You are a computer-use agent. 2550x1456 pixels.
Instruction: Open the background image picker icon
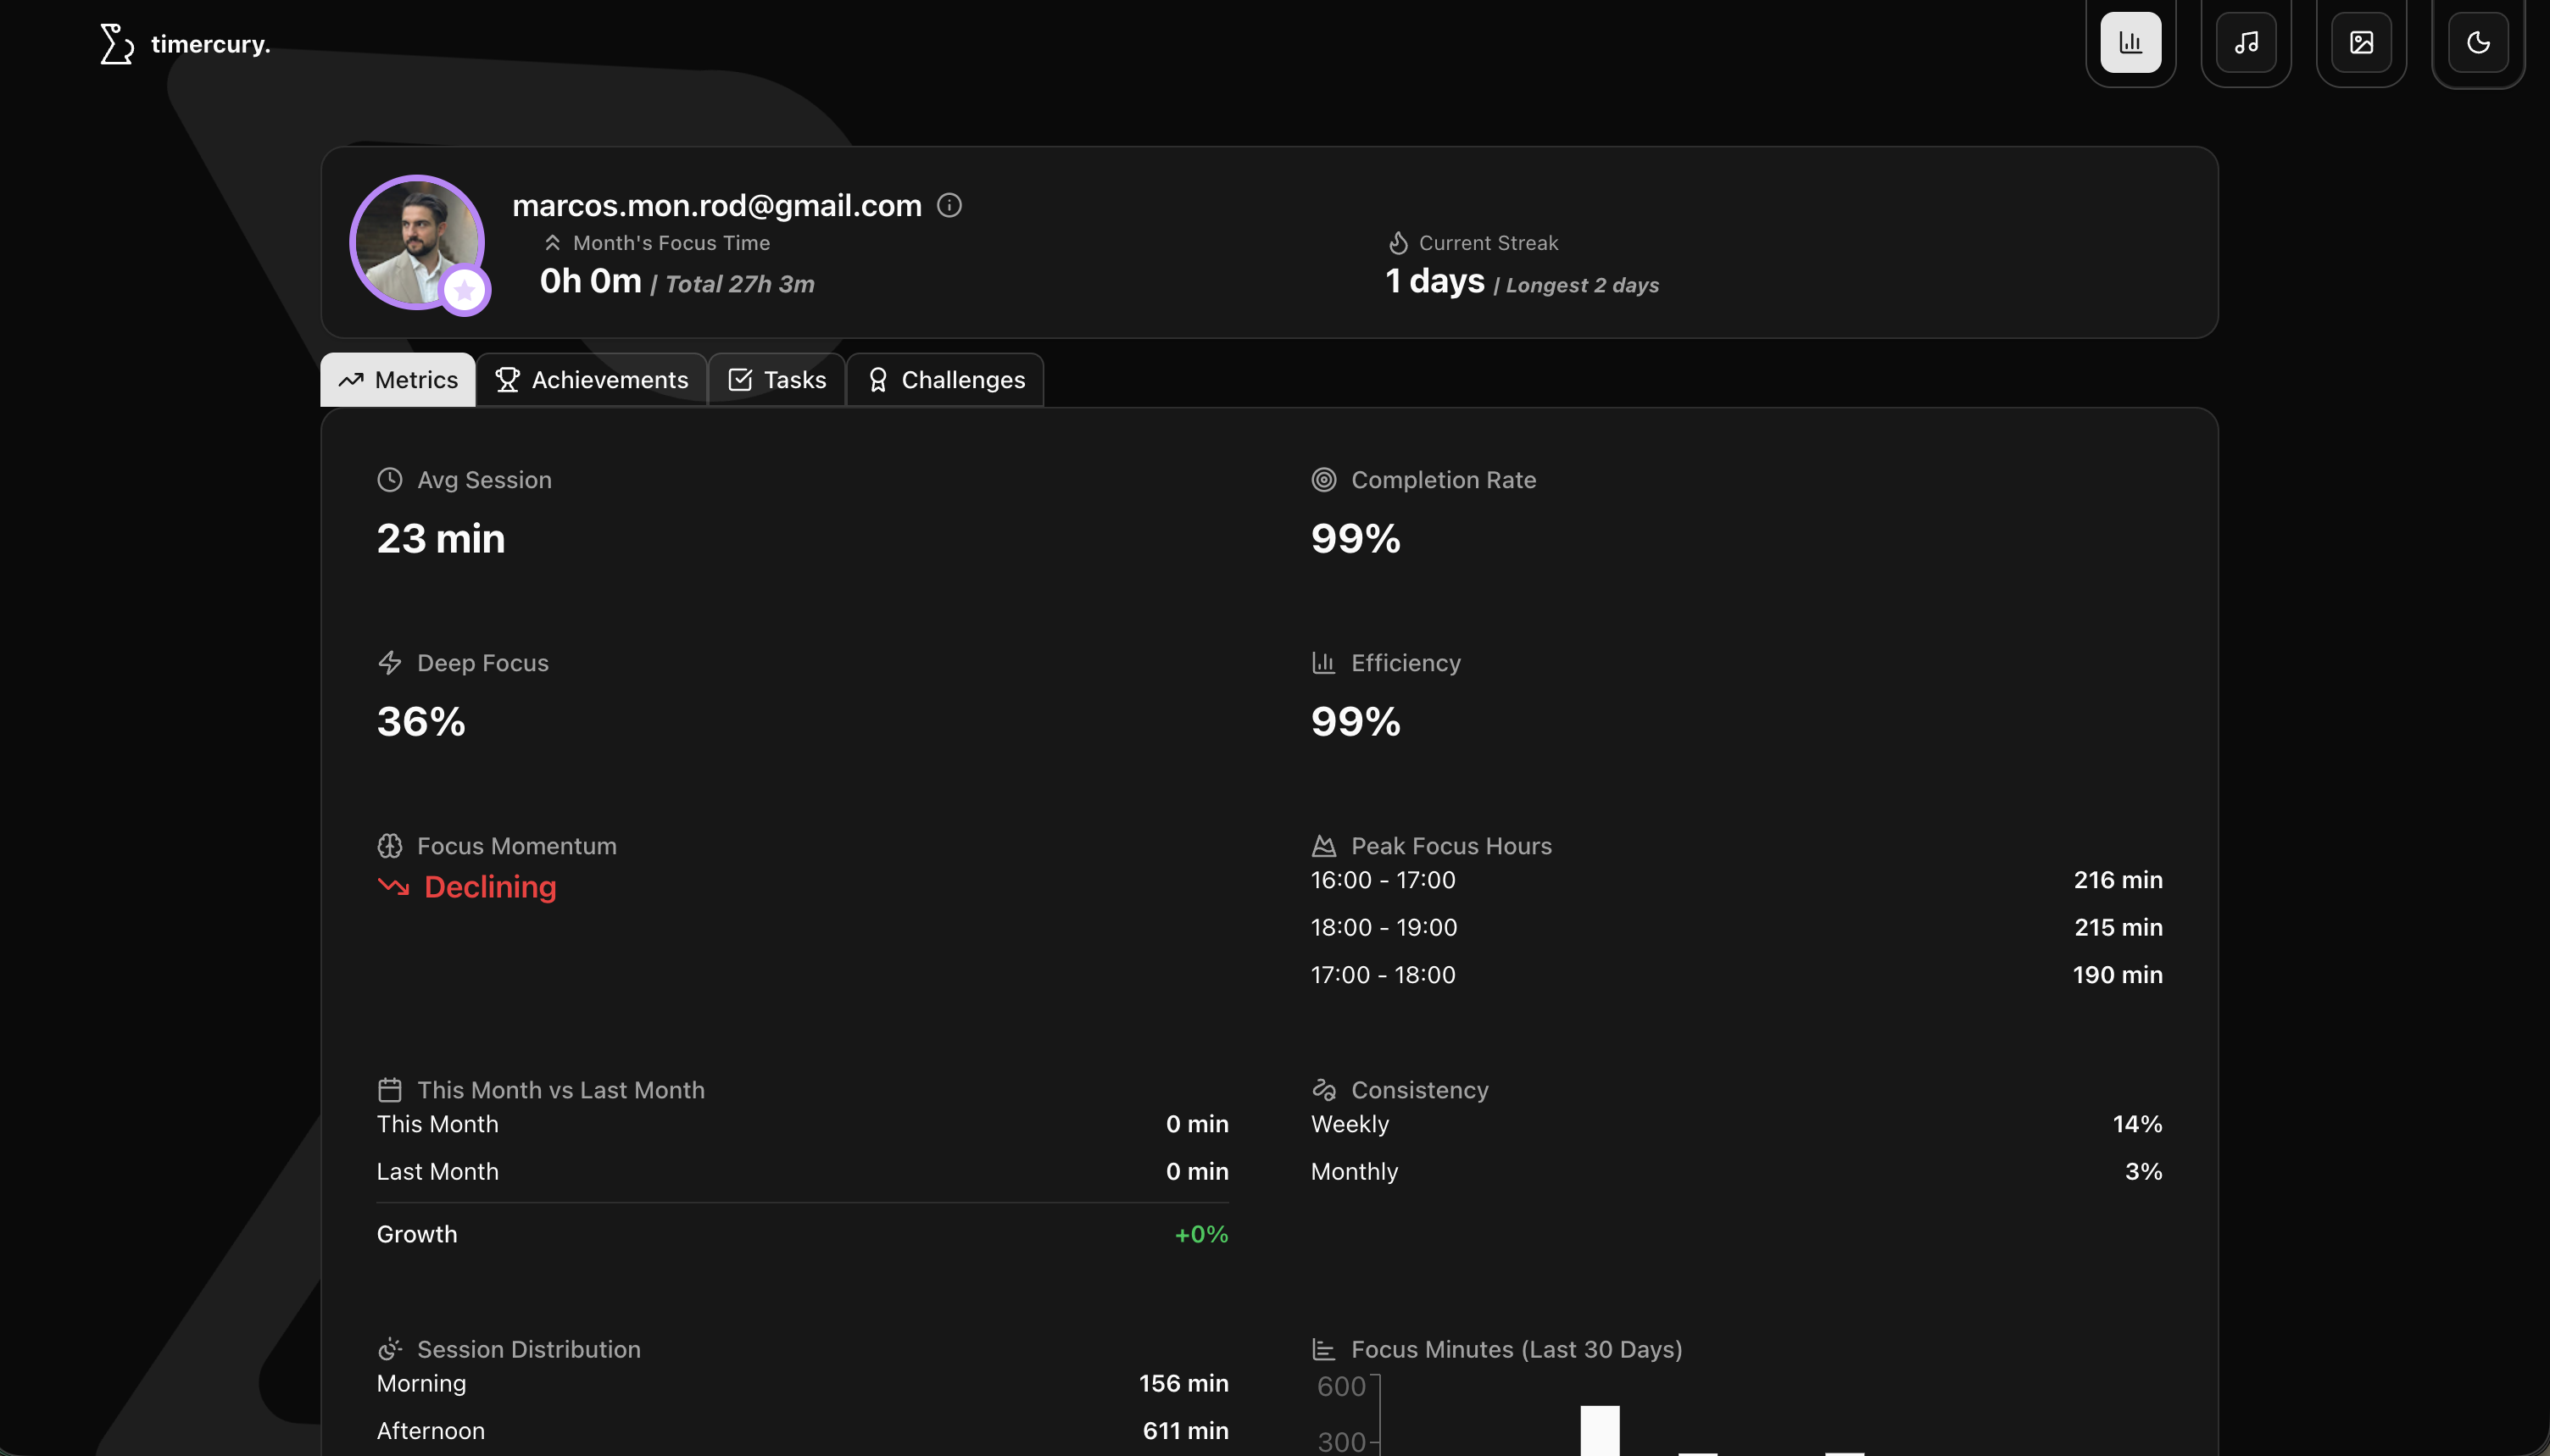coord(2361,42)
